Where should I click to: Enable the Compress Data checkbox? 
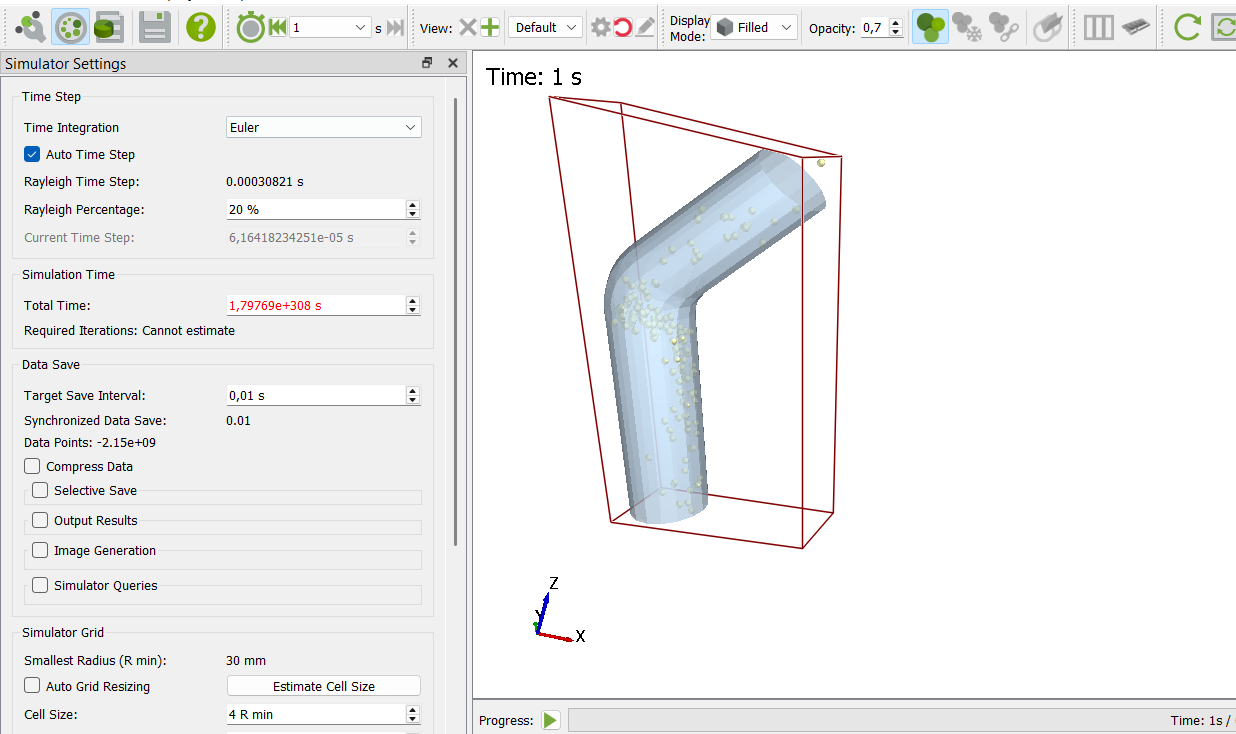[32, 466]
